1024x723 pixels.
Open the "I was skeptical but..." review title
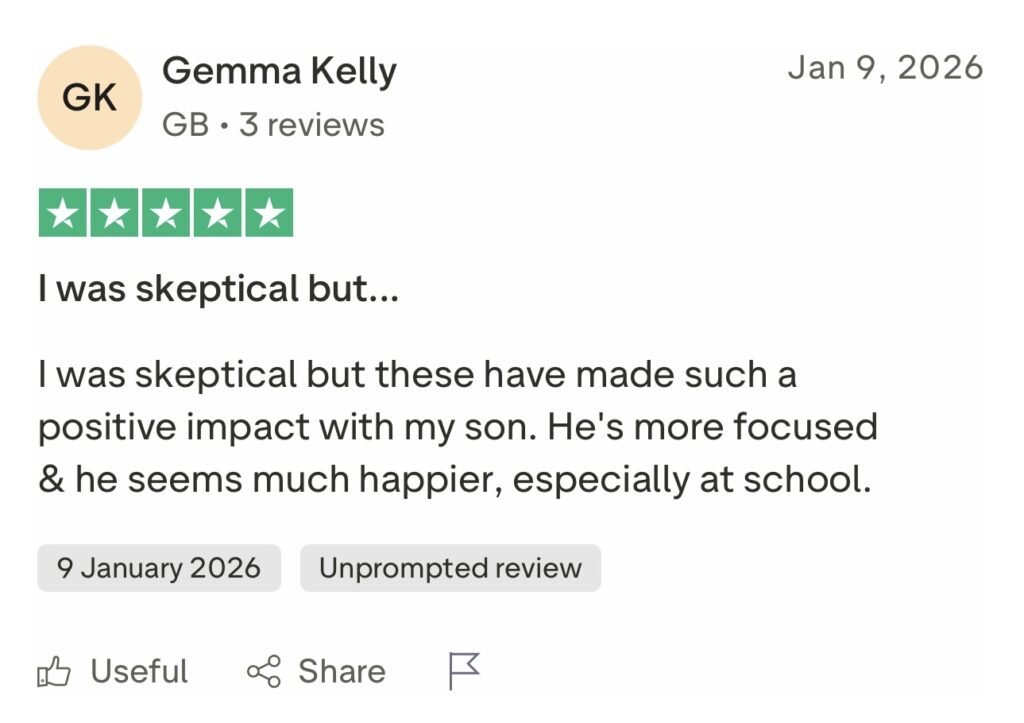tap(218, 289)
